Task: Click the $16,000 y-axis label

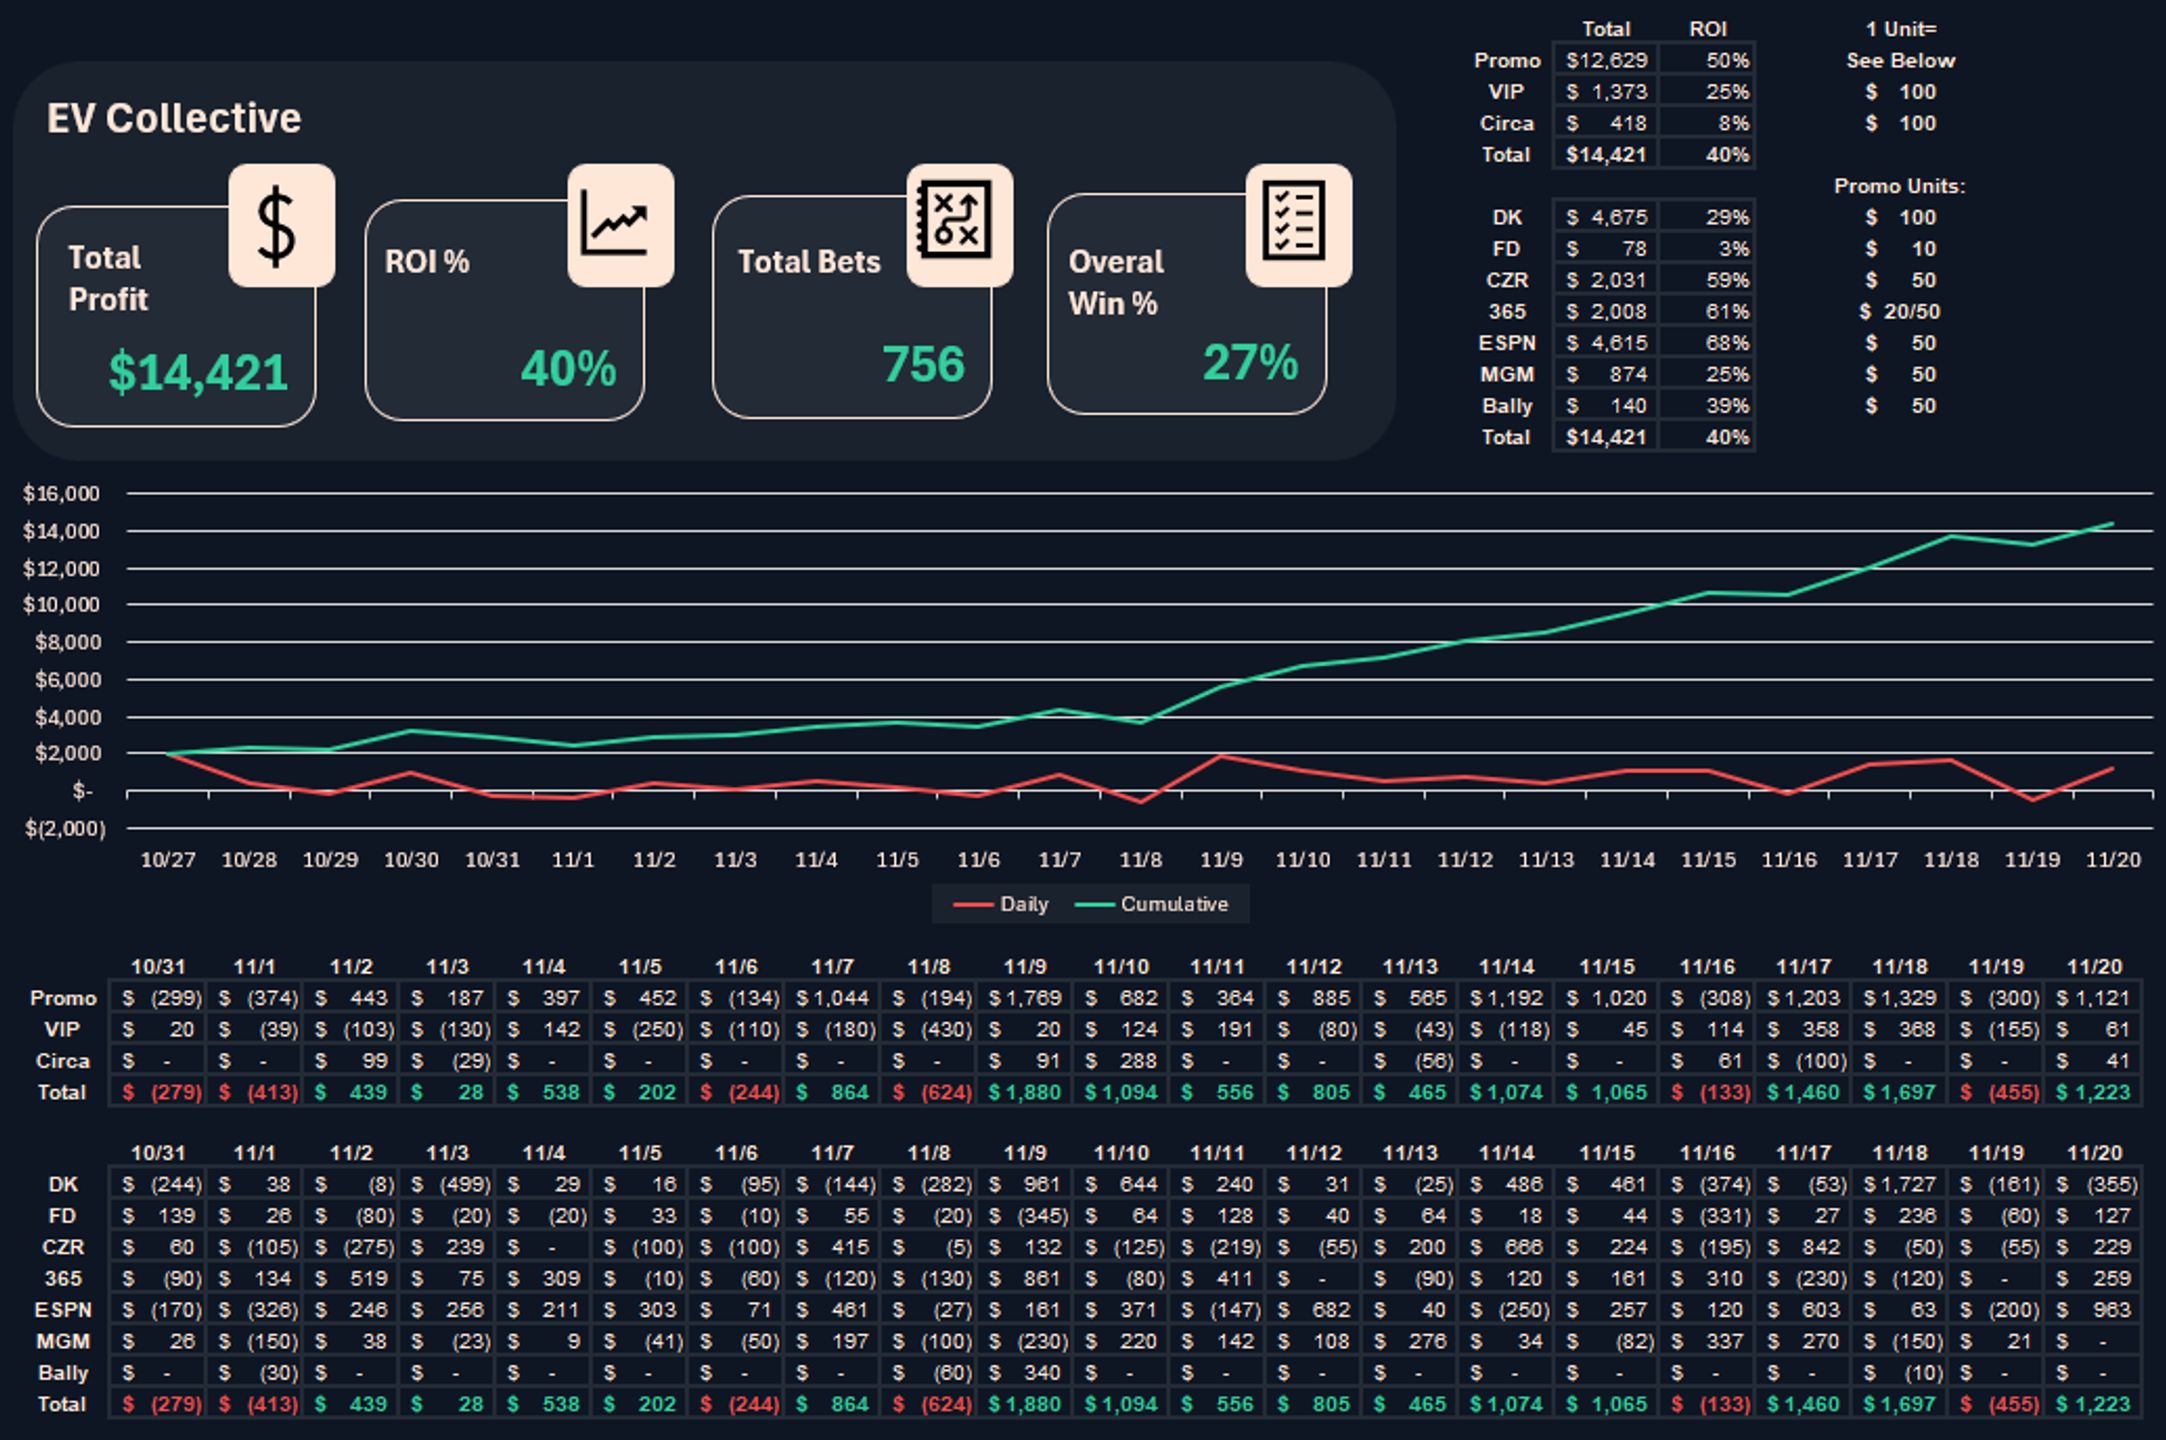Action: [x=62, y=493]
